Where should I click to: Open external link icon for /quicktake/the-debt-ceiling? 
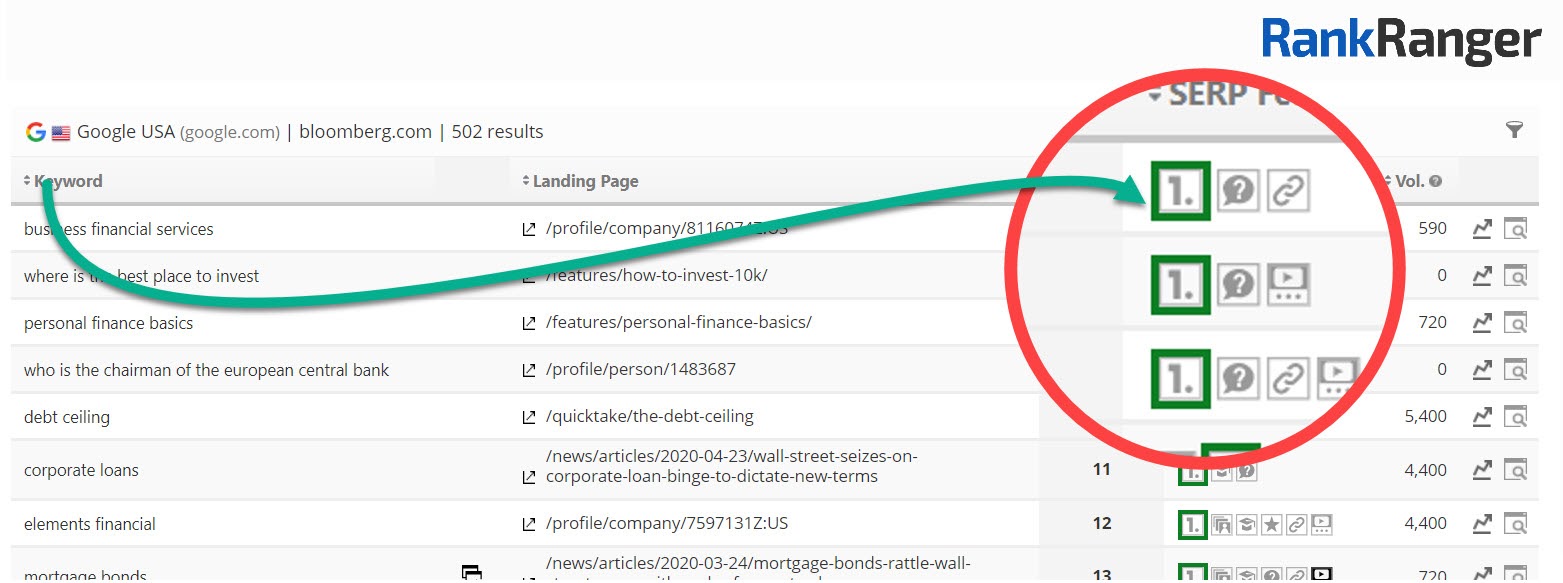coord(529,418)
